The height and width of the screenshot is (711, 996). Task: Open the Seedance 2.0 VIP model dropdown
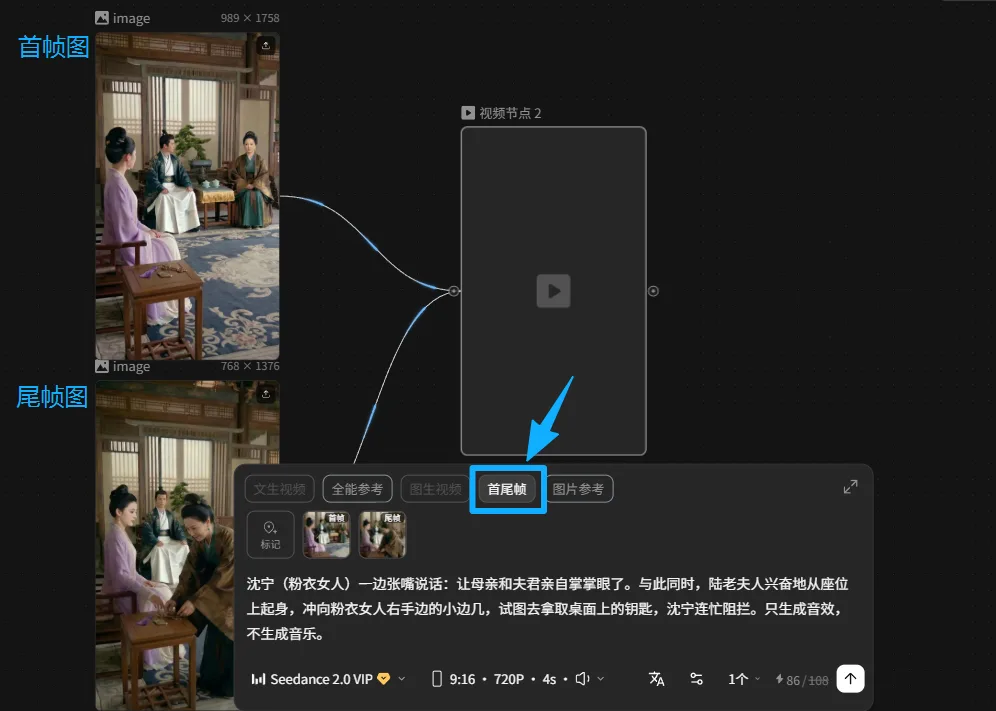click(328, 679)
